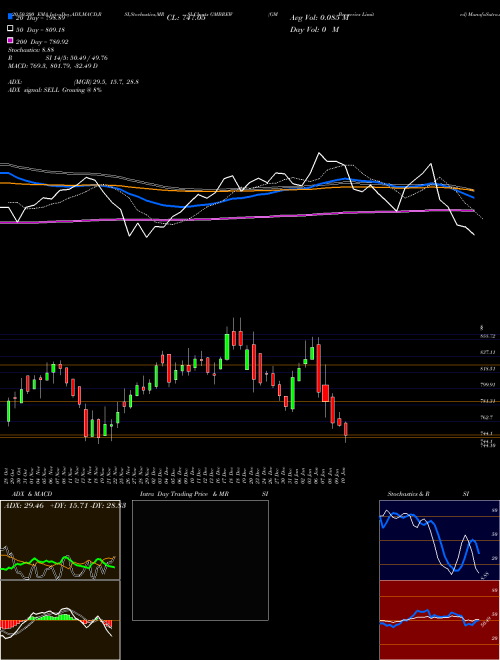Open the red RSI mini chart
This screenshot has width=500, height=660.
pos(439,620)
